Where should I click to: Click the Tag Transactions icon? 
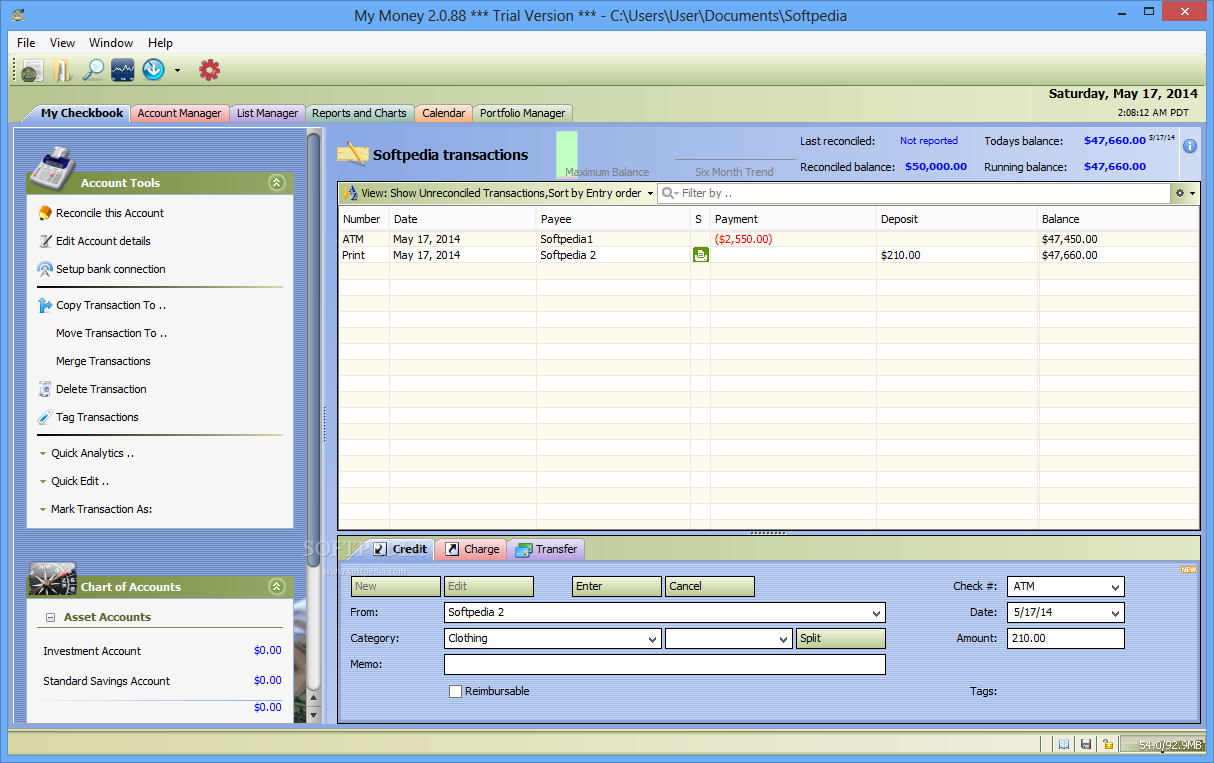[45, 417]
